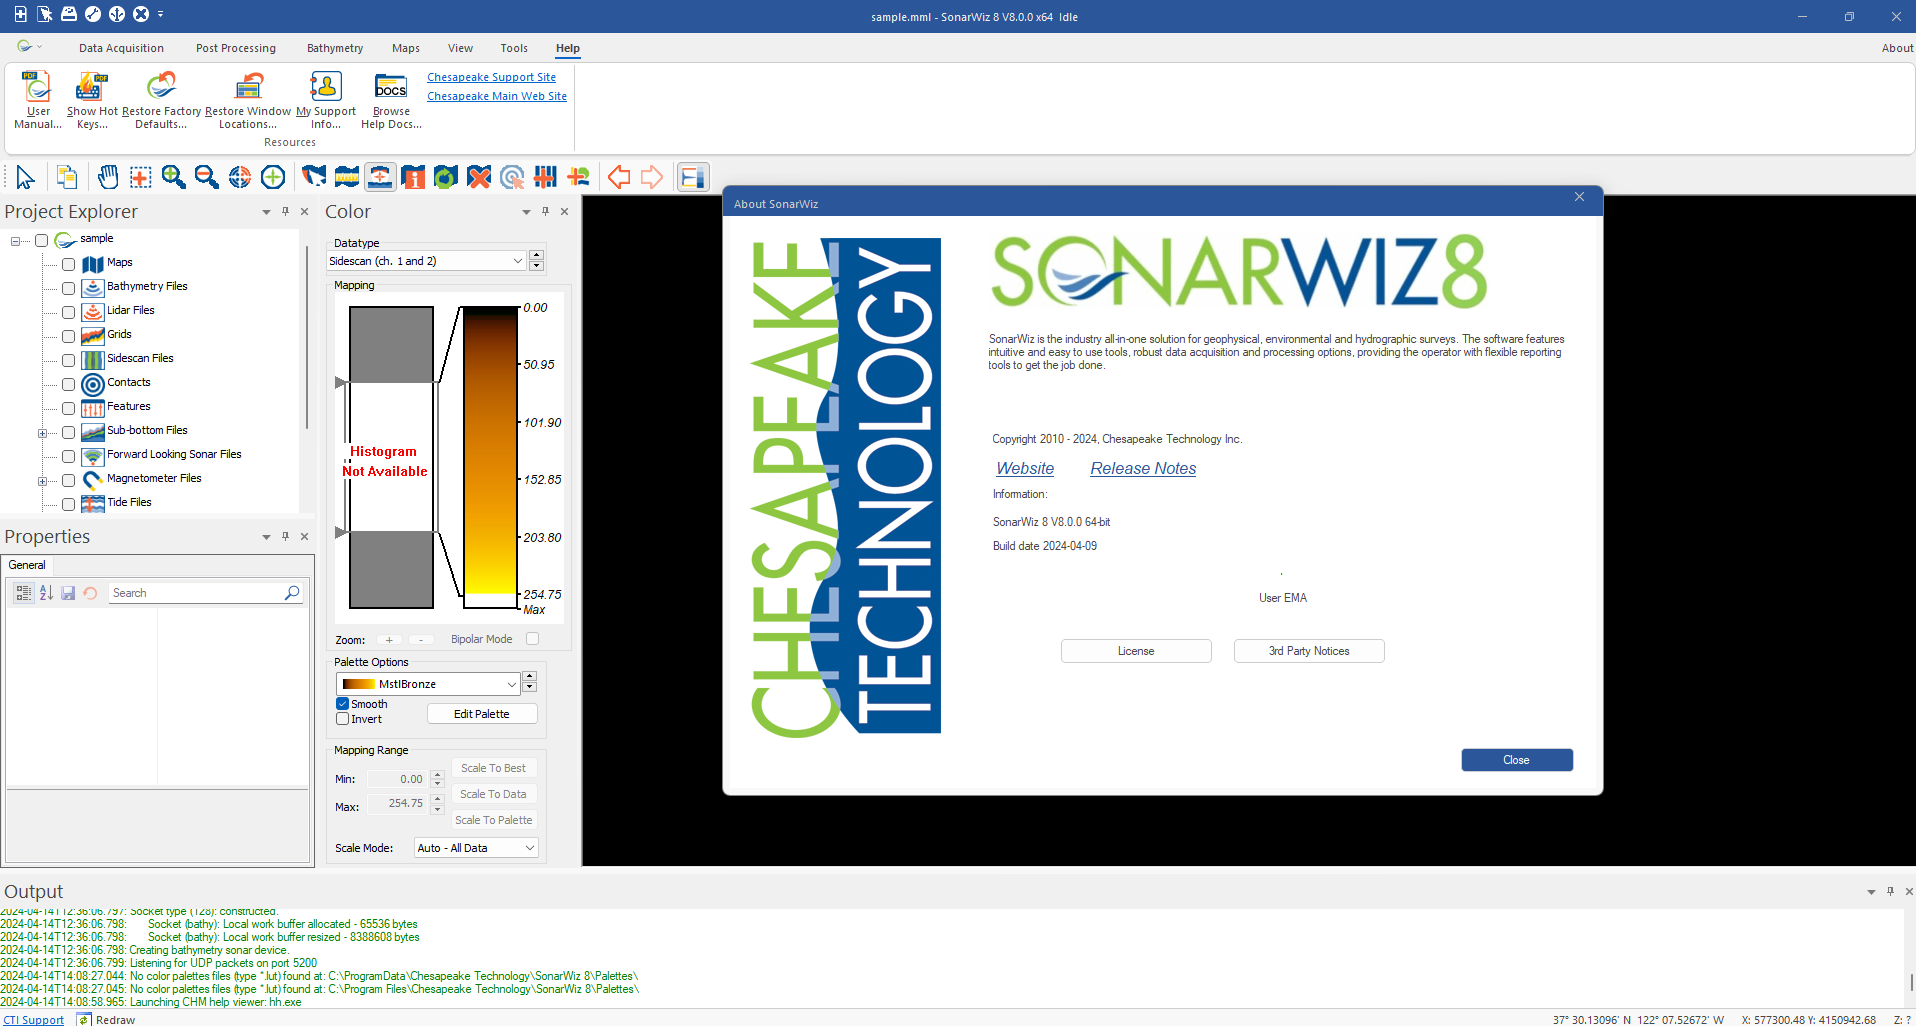This screenshot has height=1026, width=1916.
Task: Click the upper histogram range slider marker
Action: click(340, 382)
